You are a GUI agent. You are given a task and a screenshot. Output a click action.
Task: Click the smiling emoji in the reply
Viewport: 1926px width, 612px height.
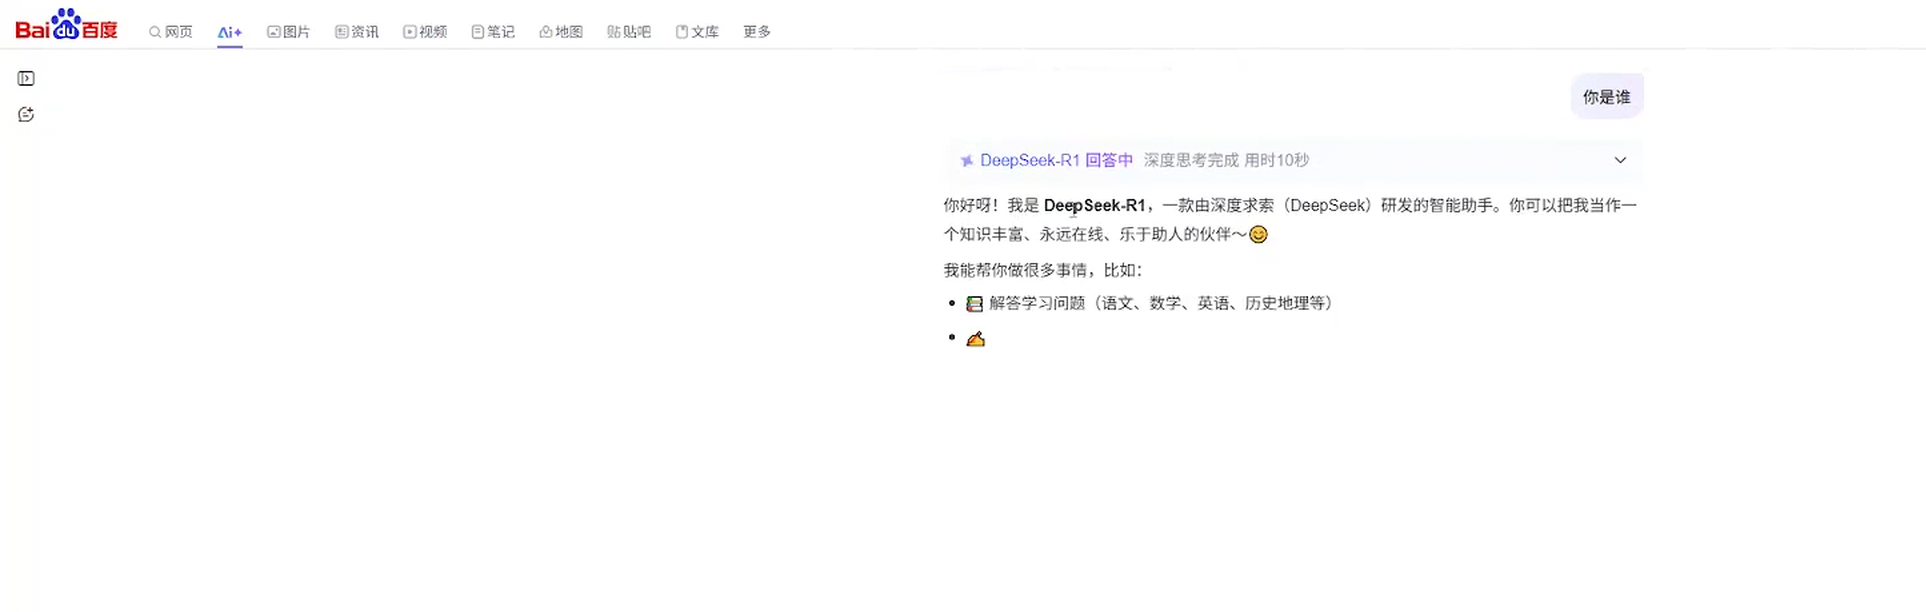point(1258,234)
